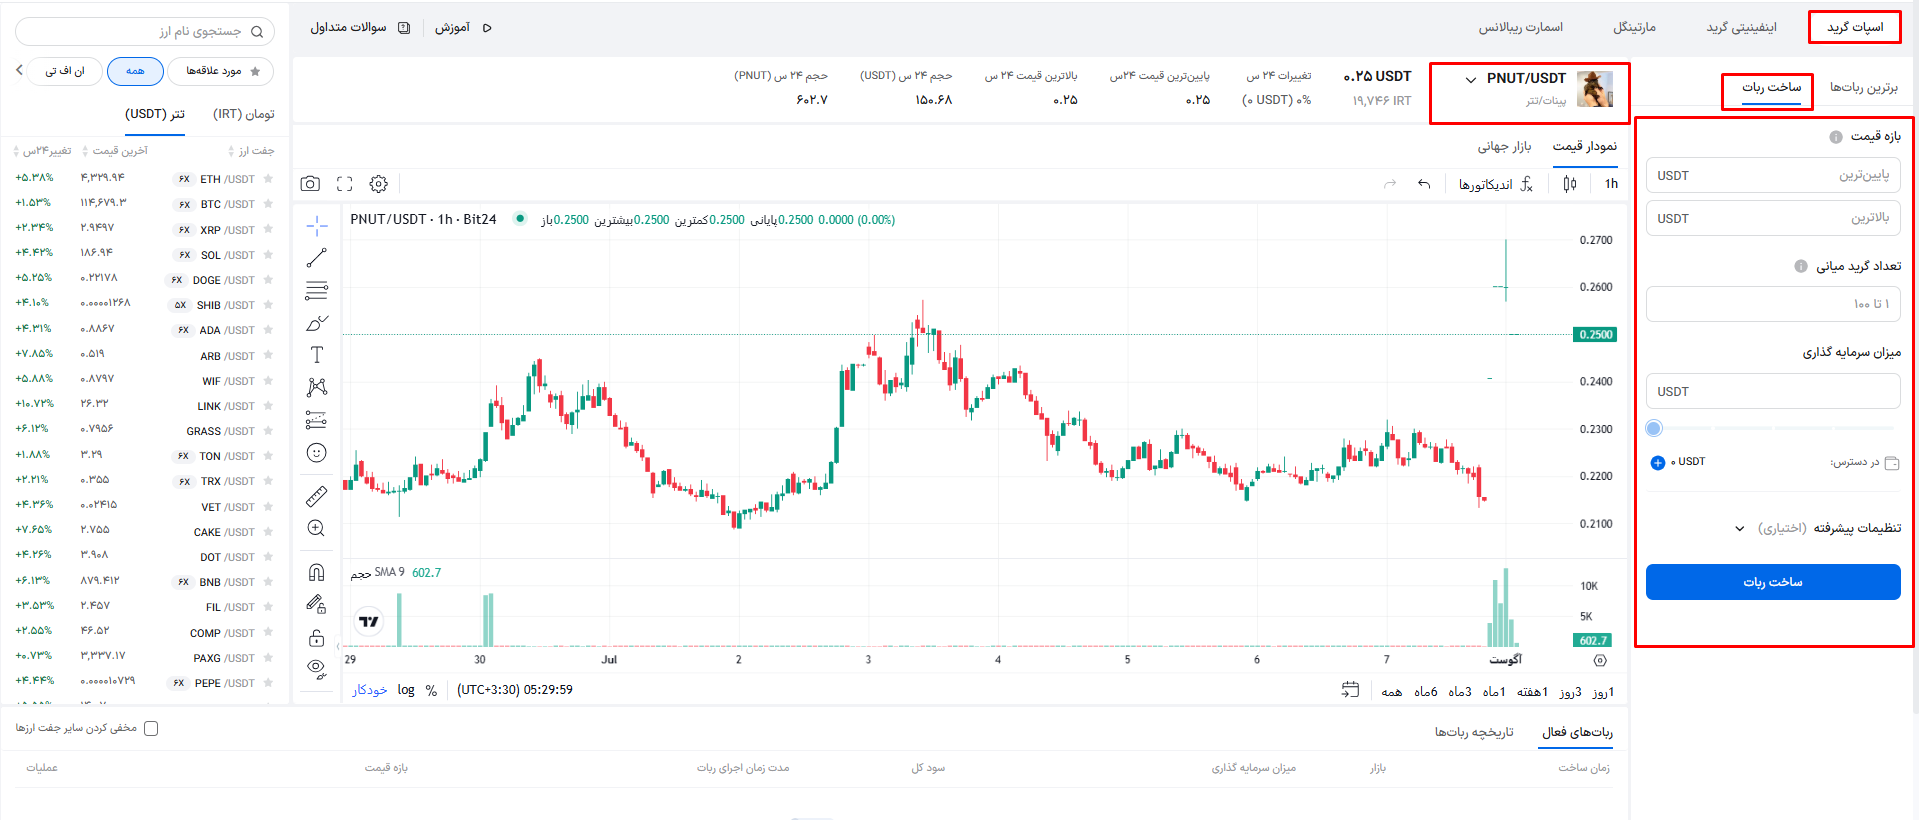This screenshot has width=1919, height=820.
Task: Open the 1h timeframe dropdown
Action: pos(1611,184)
